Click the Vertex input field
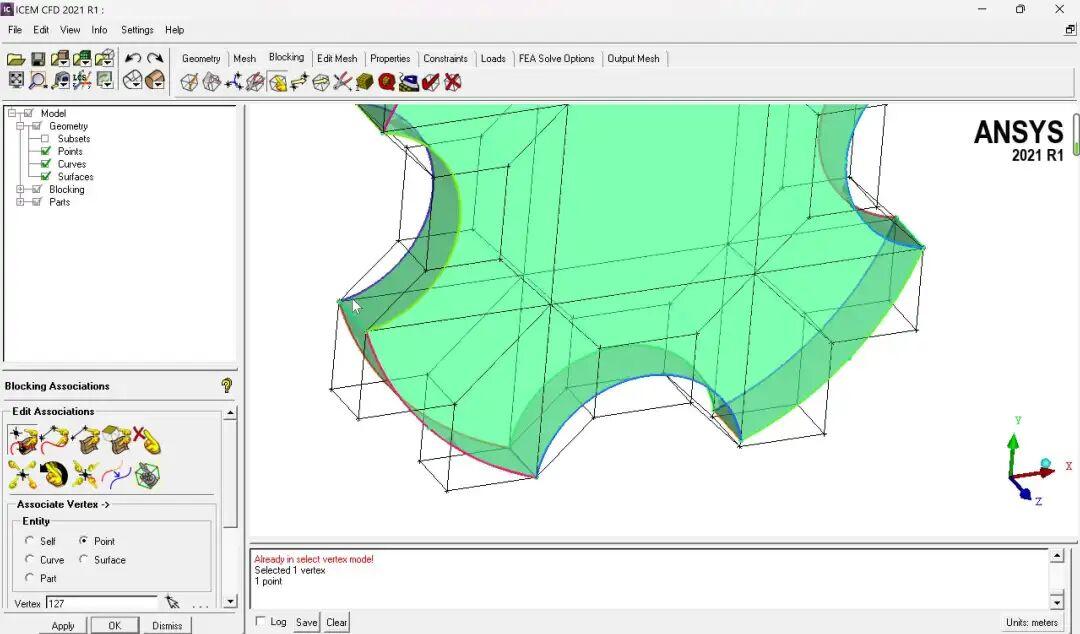Image resolution: width=1080 pixels, height=634 pixels. (101, 604)
